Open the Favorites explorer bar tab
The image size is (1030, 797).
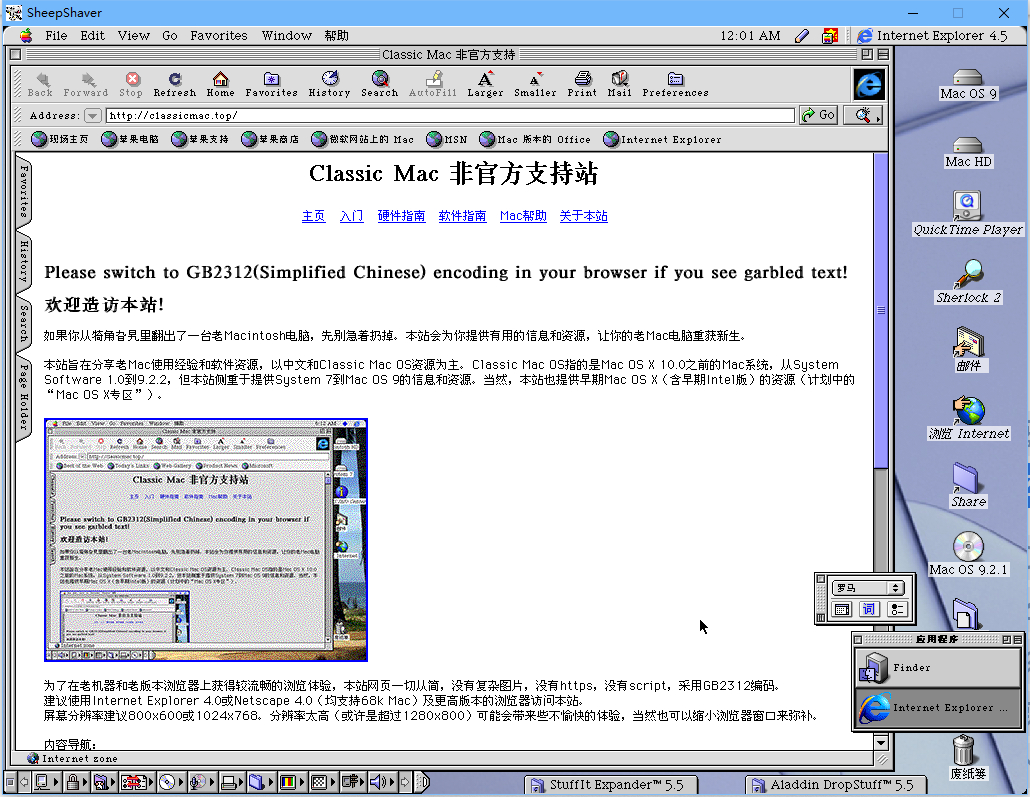point(24,192)
